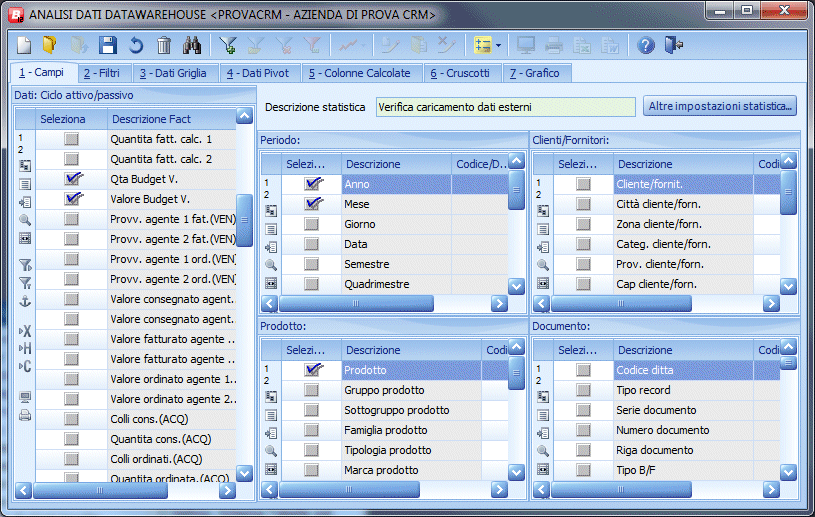Click in the Descrizione statistica field
The height and width of the screenshot is (517, 815).
(505, 107)
